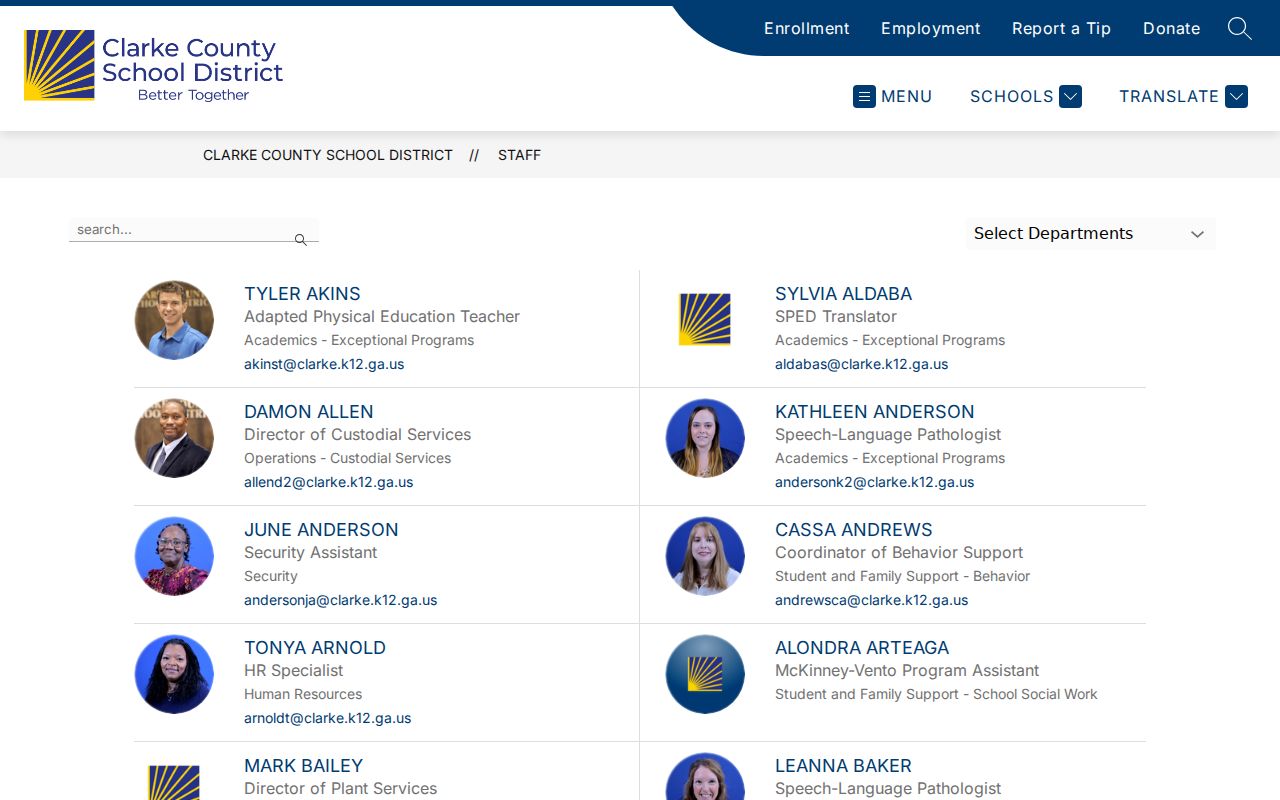This screenshot has width=1280, height=800.
Task: Open the Donate link
Action: point(1172,28)
